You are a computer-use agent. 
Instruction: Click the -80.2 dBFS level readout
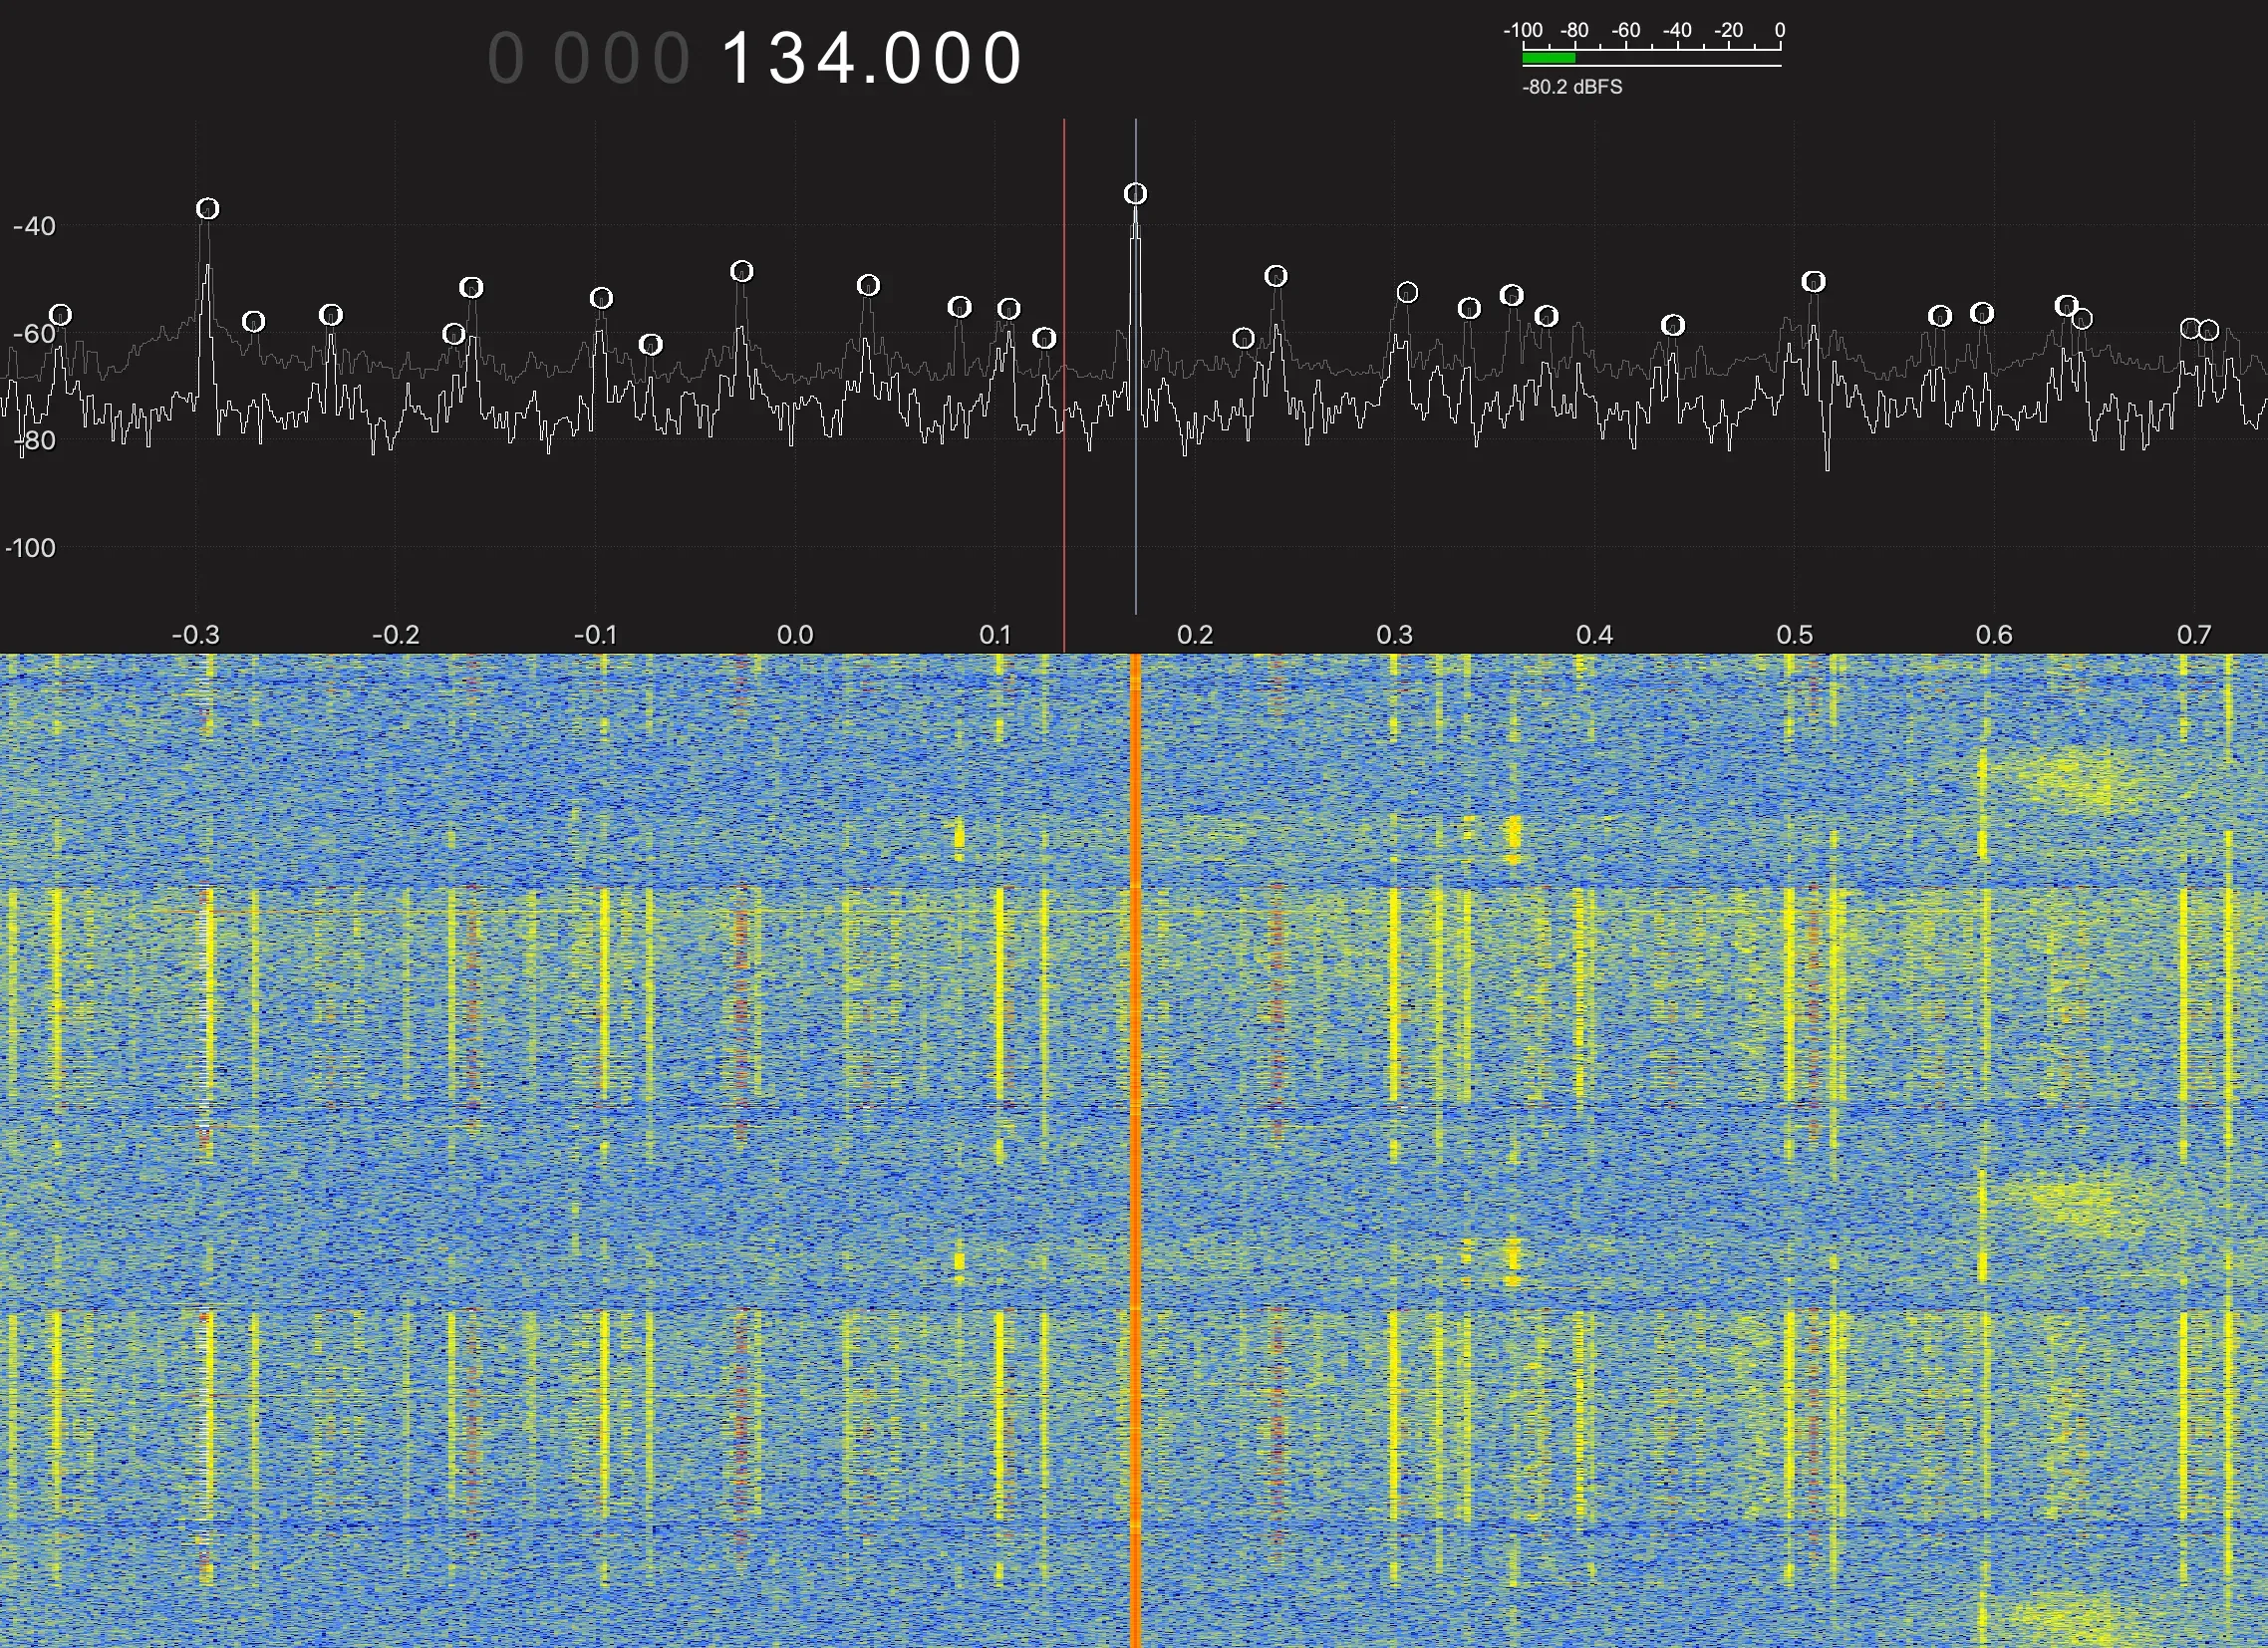pyautogui.click(x=1572, y=87)
